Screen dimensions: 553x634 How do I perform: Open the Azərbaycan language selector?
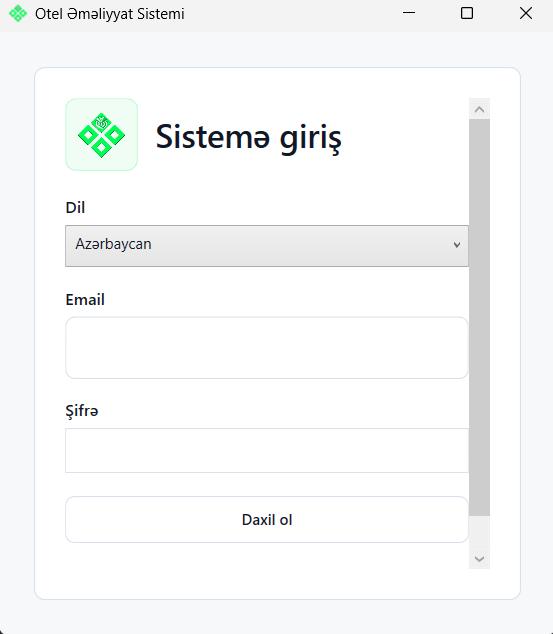click(x=267, y=246)
